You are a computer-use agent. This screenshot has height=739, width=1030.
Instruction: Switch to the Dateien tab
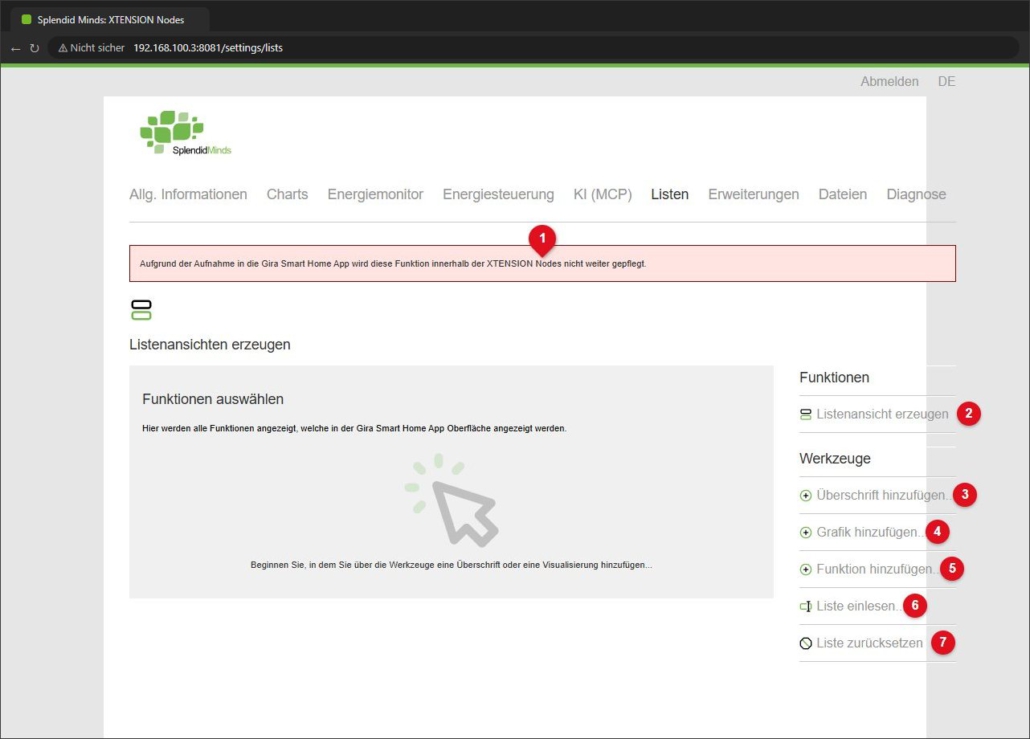tap(842, 194)
